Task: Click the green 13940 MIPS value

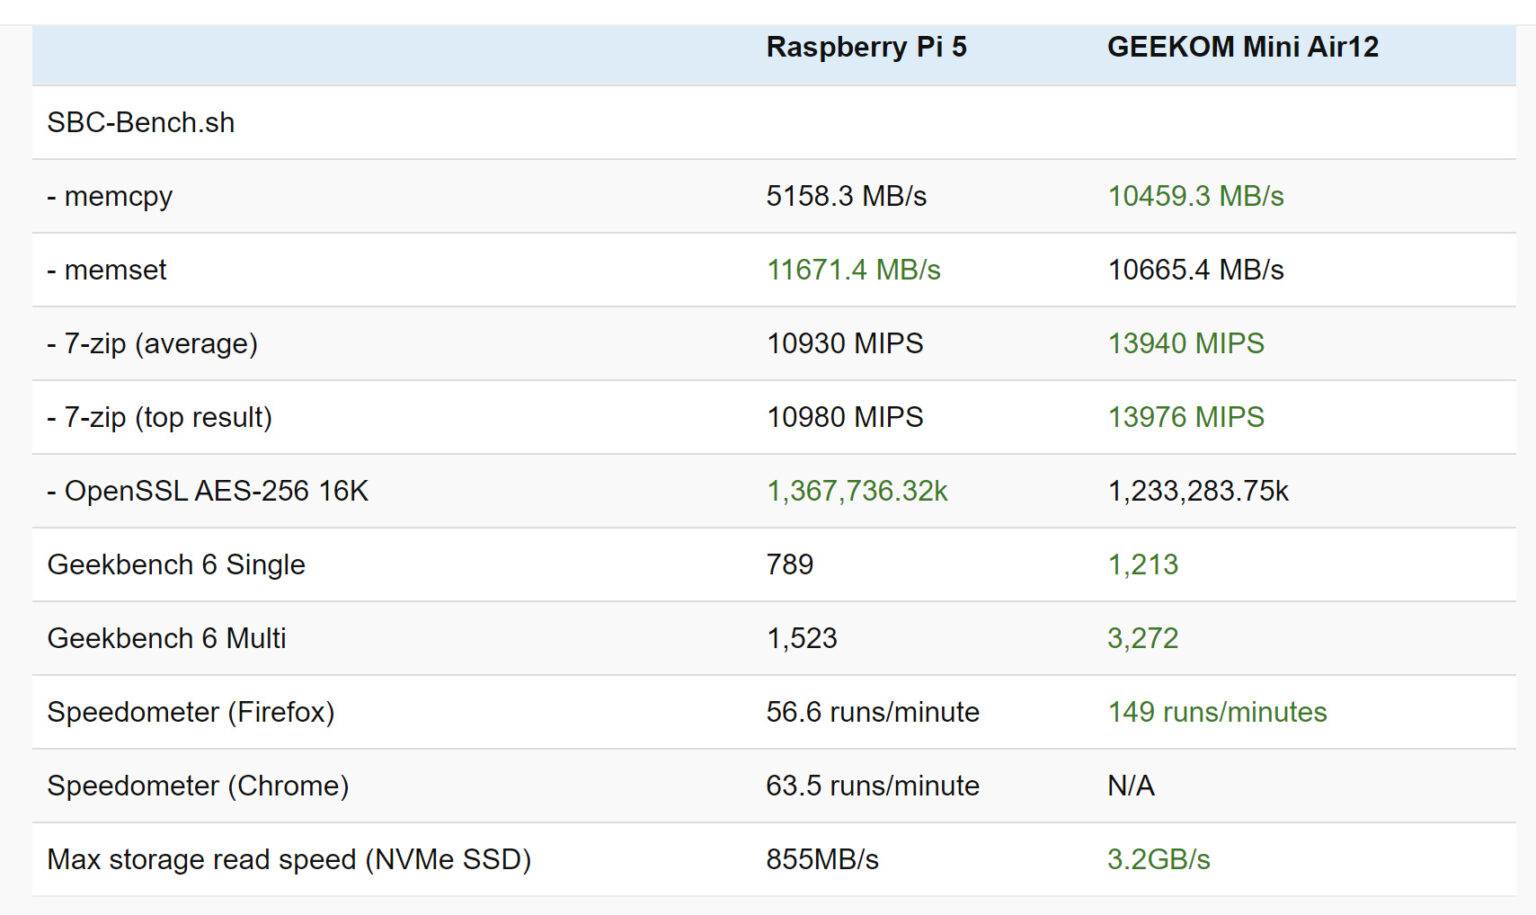Action: coord(1186,343)
